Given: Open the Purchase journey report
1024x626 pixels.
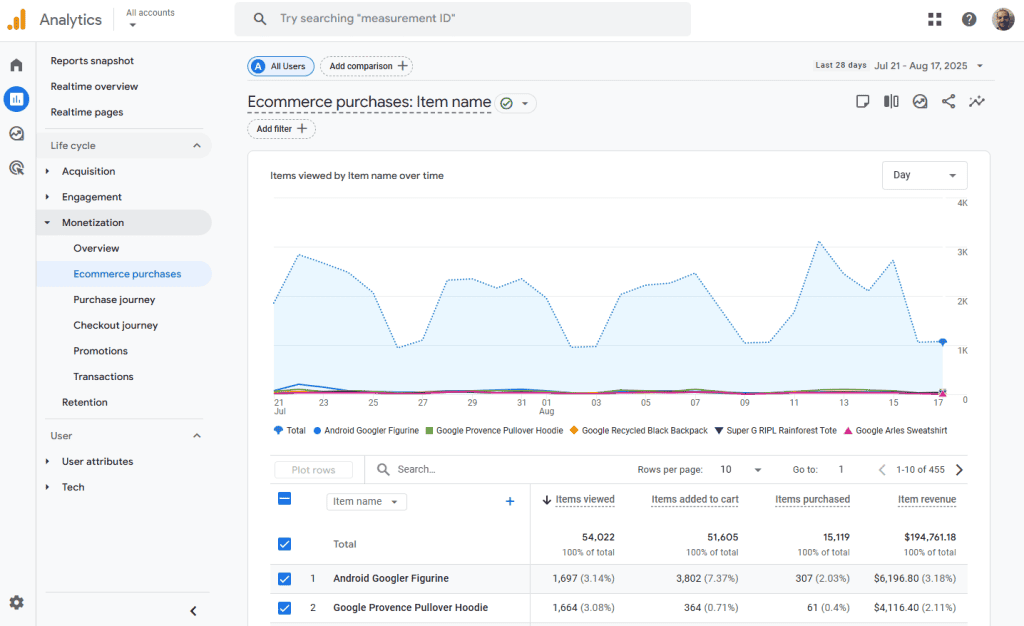Looking at the screenshot, I should pyautogui.click(x=114, y=300).
